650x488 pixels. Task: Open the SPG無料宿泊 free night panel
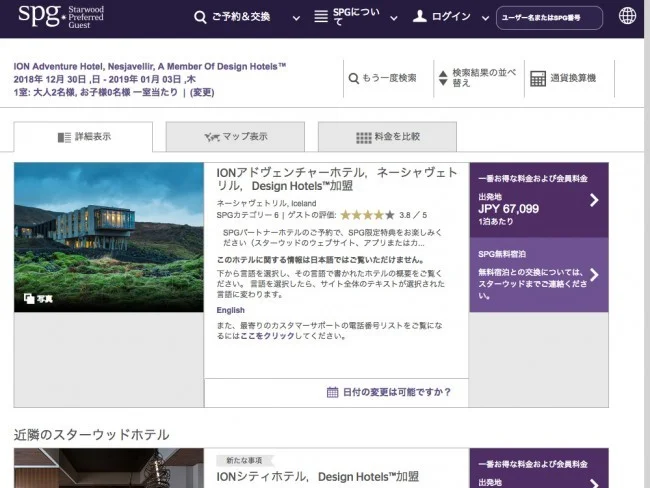pyautogui.click(x=538, y=275)
